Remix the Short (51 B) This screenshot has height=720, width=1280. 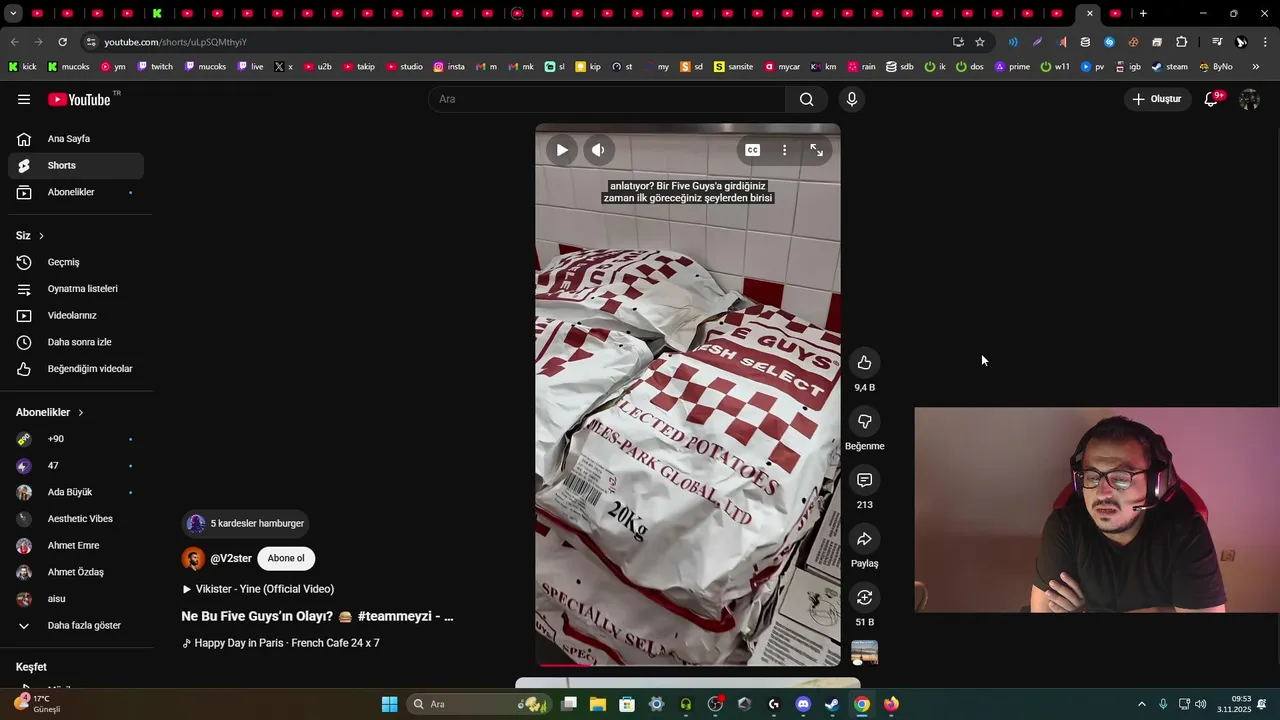point(864,597)
